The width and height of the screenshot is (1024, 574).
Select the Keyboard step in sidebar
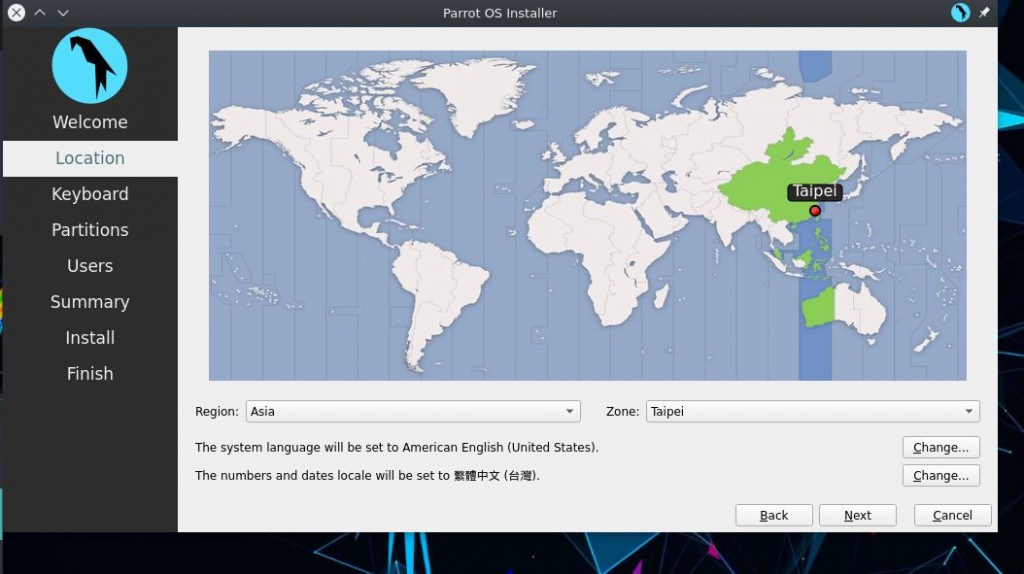[x=90, y=194]
